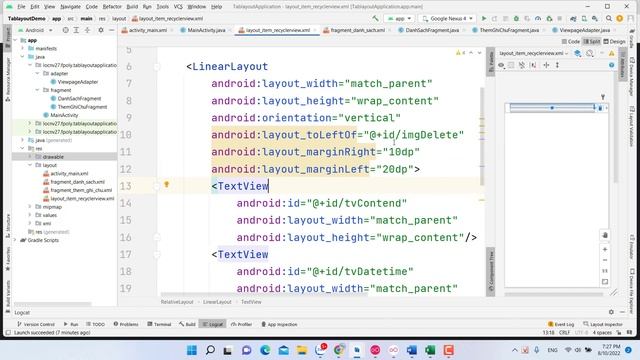Screen dimensions: 640x360
Task: Click orientation for preview icon in design toolbar
Action: point(590,53)
